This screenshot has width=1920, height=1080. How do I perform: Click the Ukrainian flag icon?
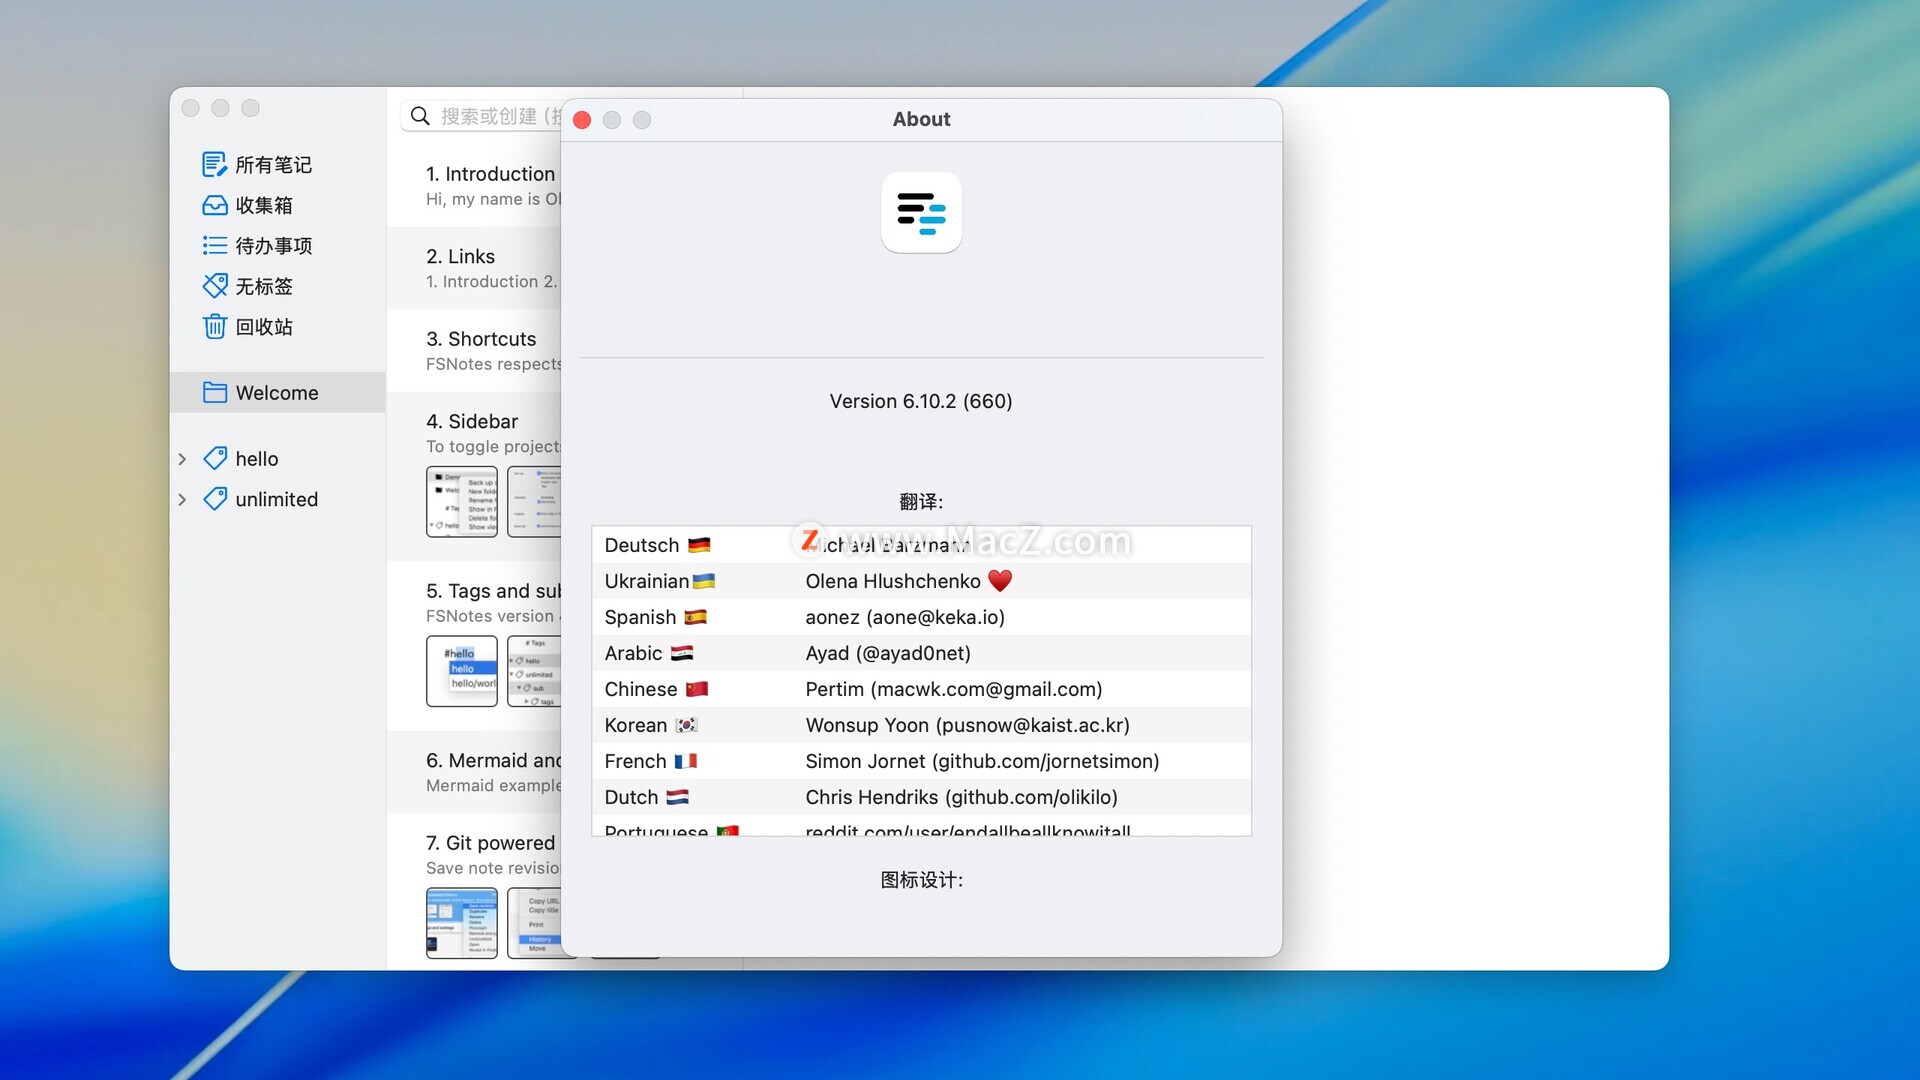click(x=704, y=581)
